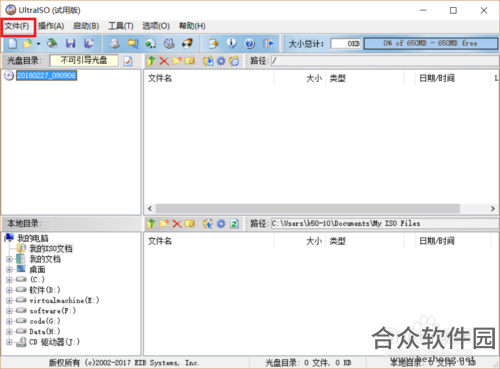Click Add files icon in local directory toolbar
Viewport: 500px width, 369px height.
click(208, 223)
